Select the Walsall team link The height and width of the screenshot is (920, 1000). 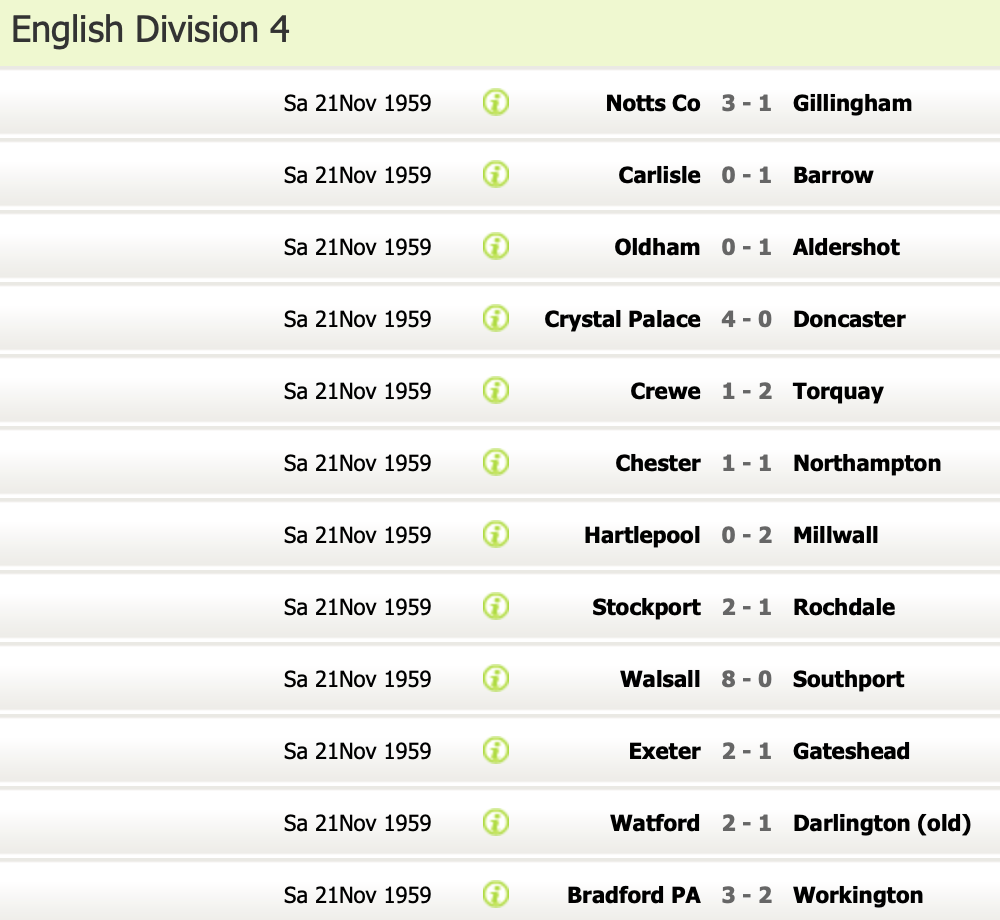pos(660,680)
